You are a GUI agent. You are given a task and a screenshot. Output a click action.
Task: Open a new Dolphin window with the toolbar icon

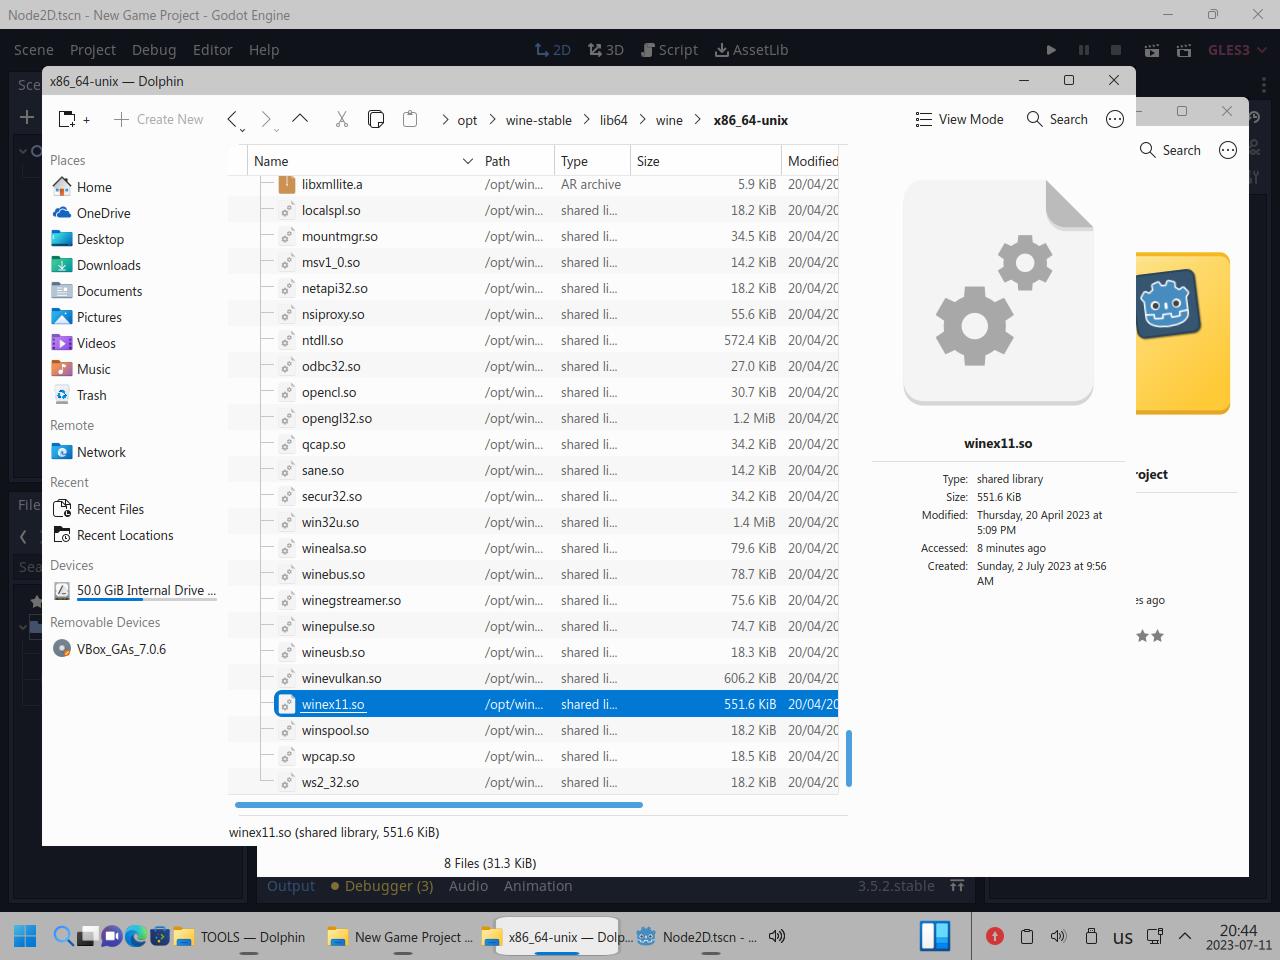click(x=73, y=119)
